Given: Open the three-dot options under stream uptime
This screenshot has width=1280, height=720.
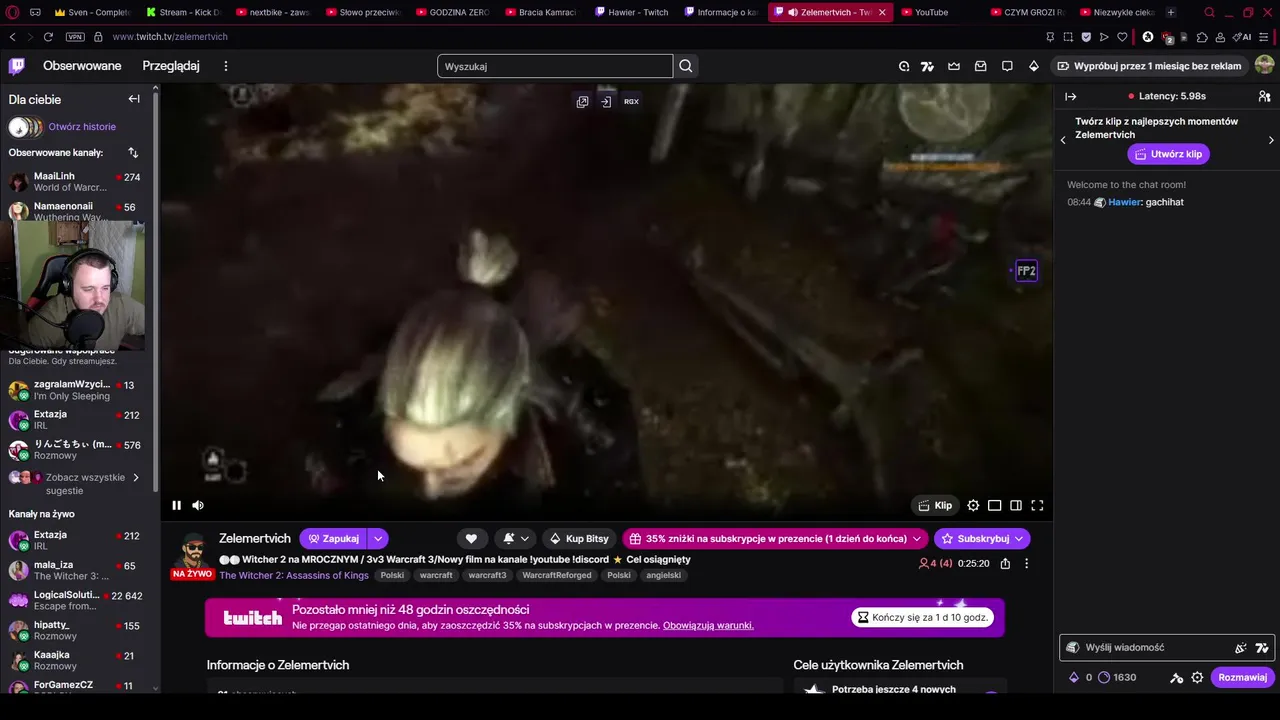Looking at the screenshot, I should click(1026, 564).
